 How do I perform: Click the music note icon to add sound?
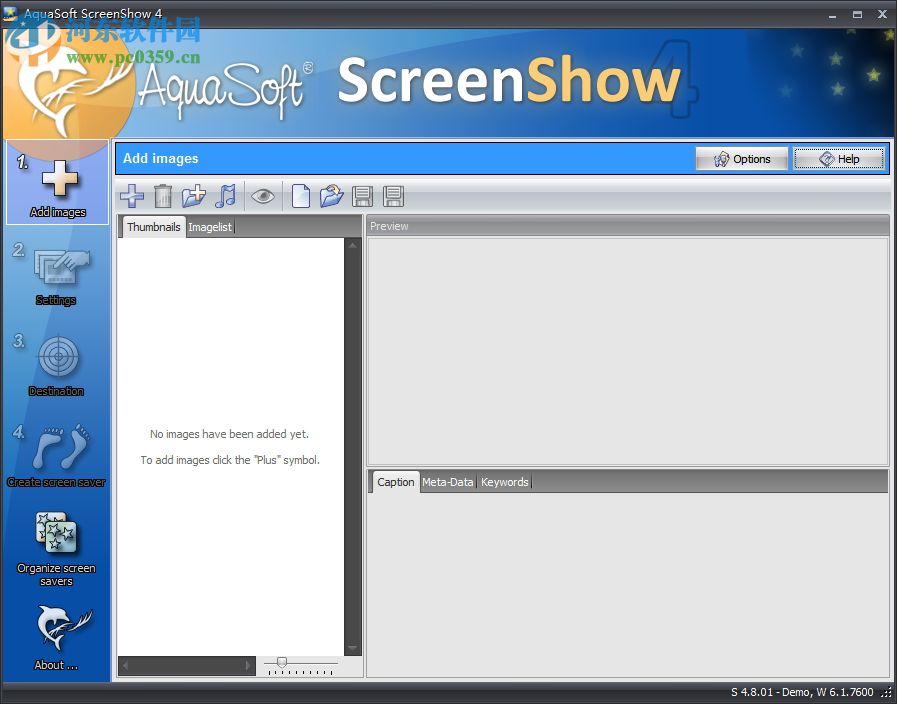pos(225,196)
